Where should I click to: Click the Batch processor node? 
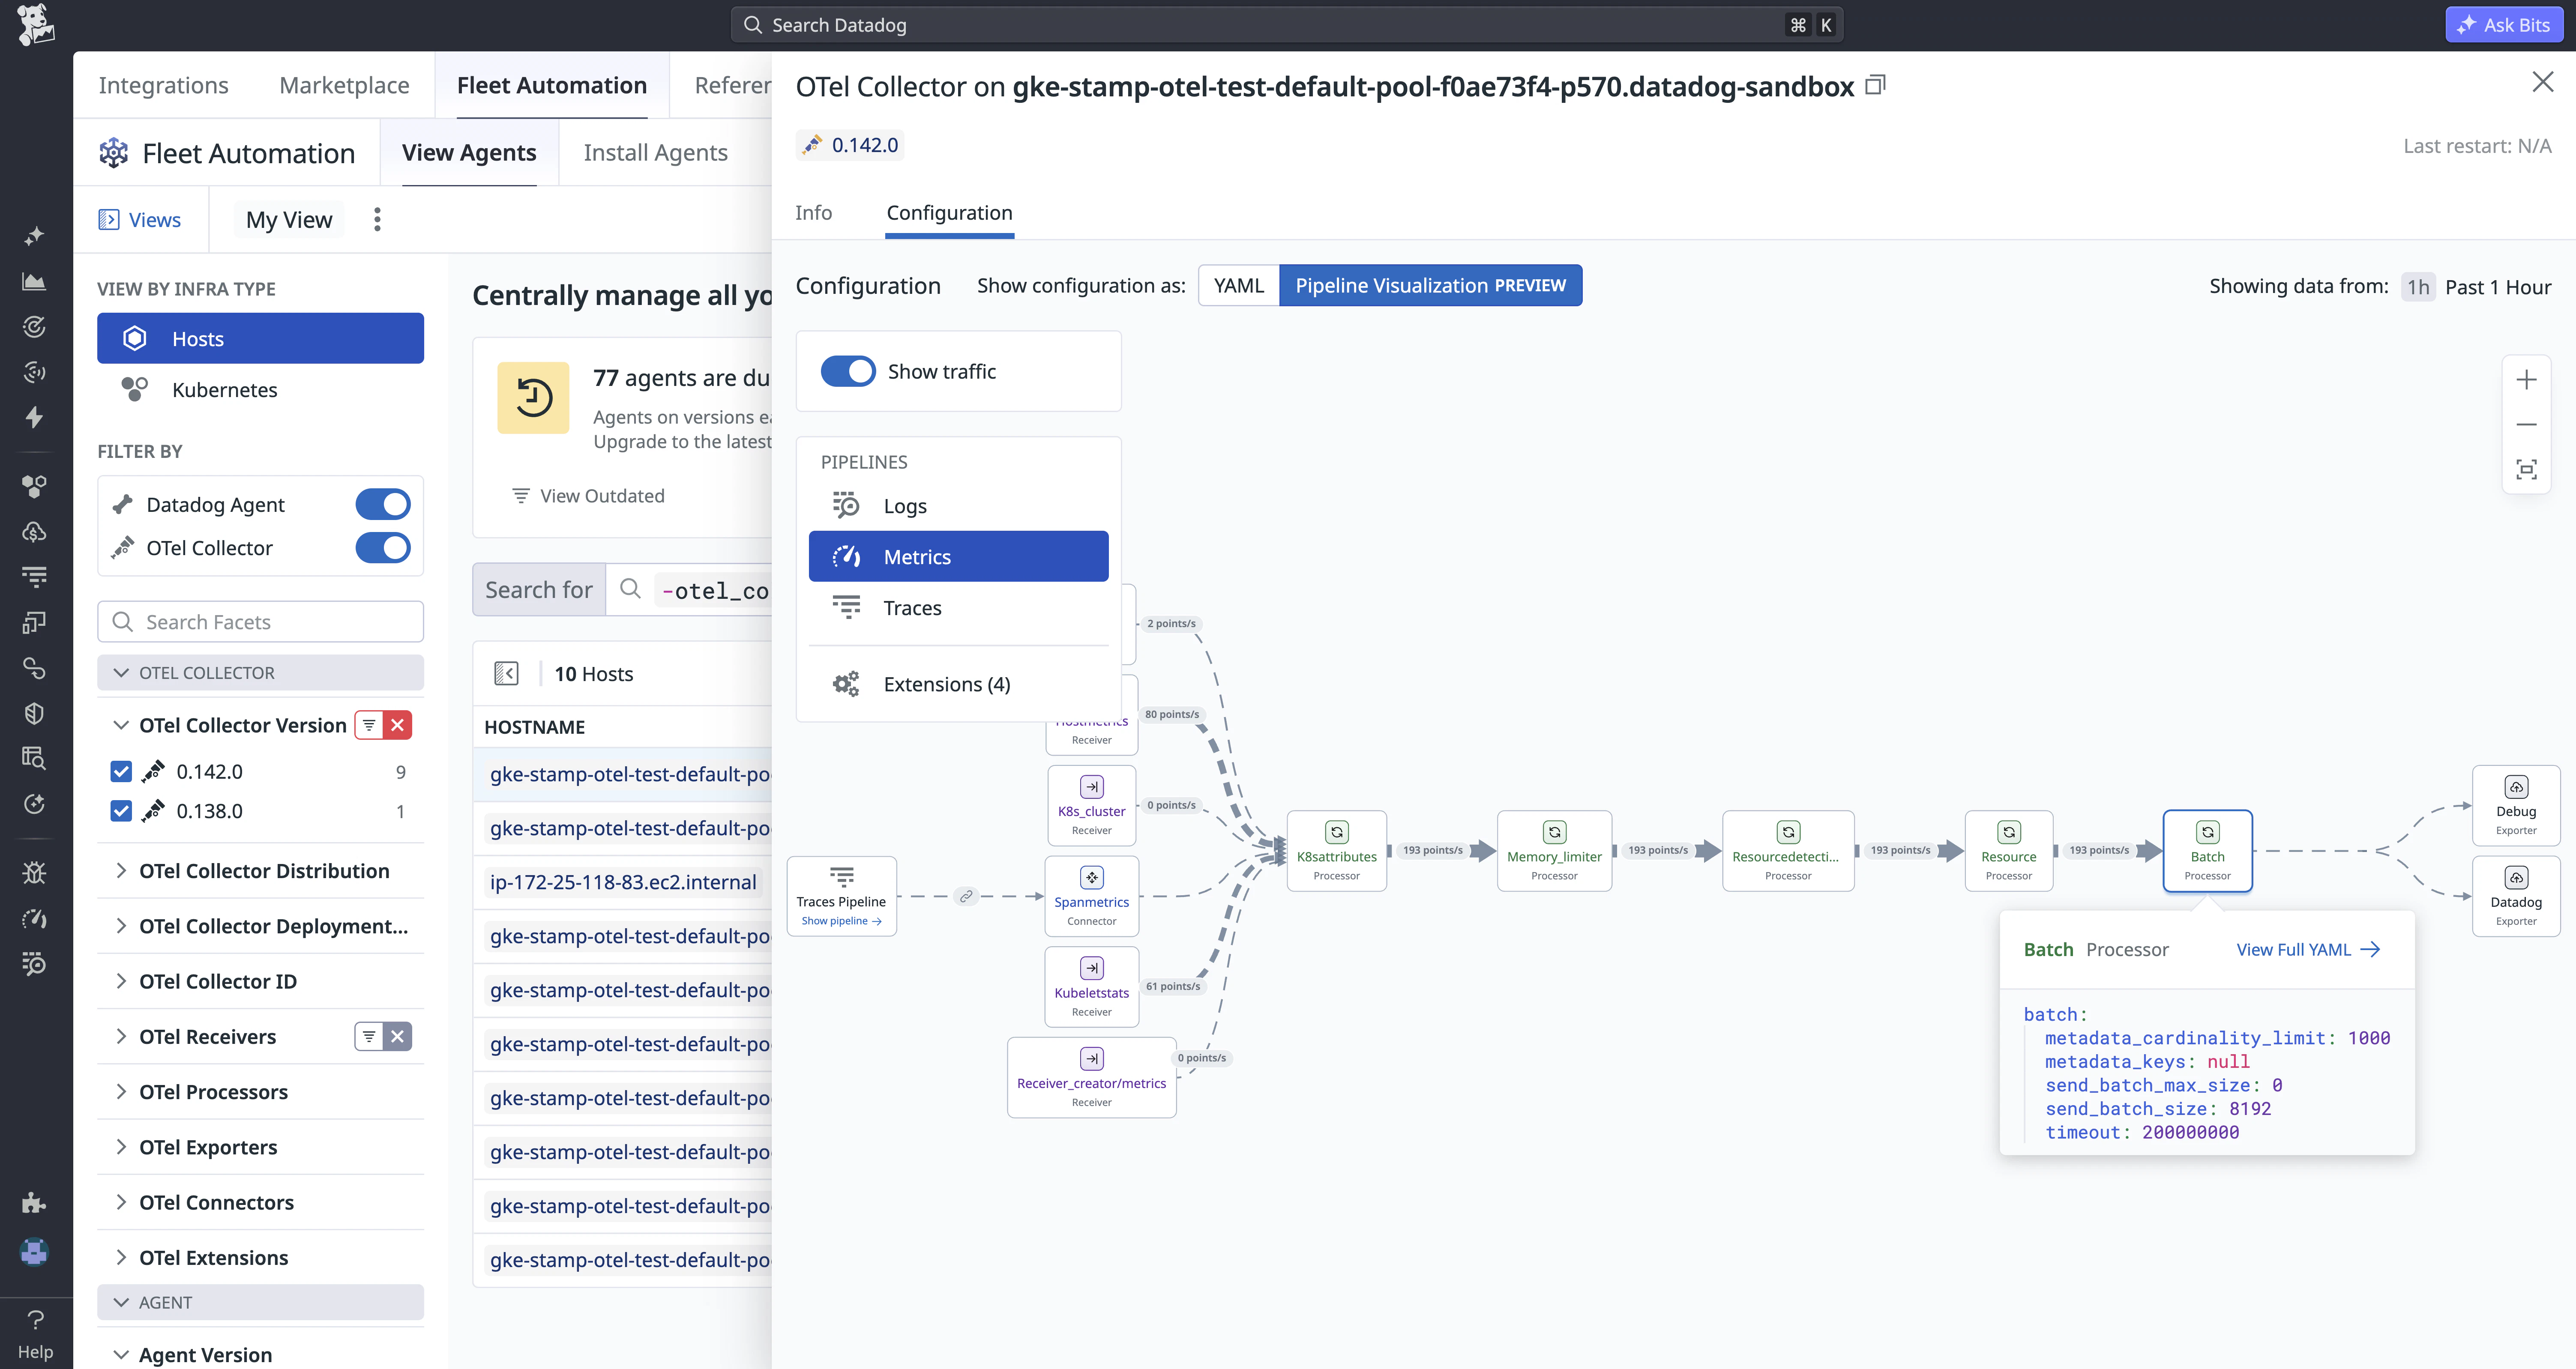coord(2207,851)
